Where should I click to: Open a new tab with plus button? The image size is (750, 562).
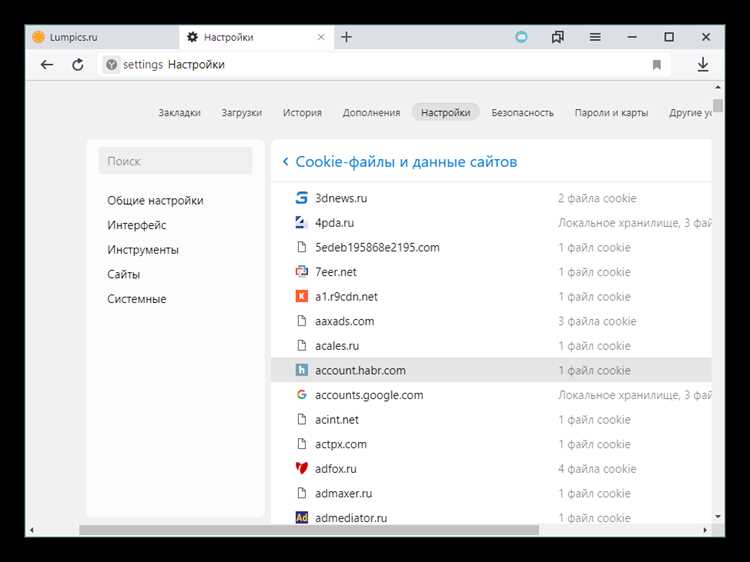point(347,37)
